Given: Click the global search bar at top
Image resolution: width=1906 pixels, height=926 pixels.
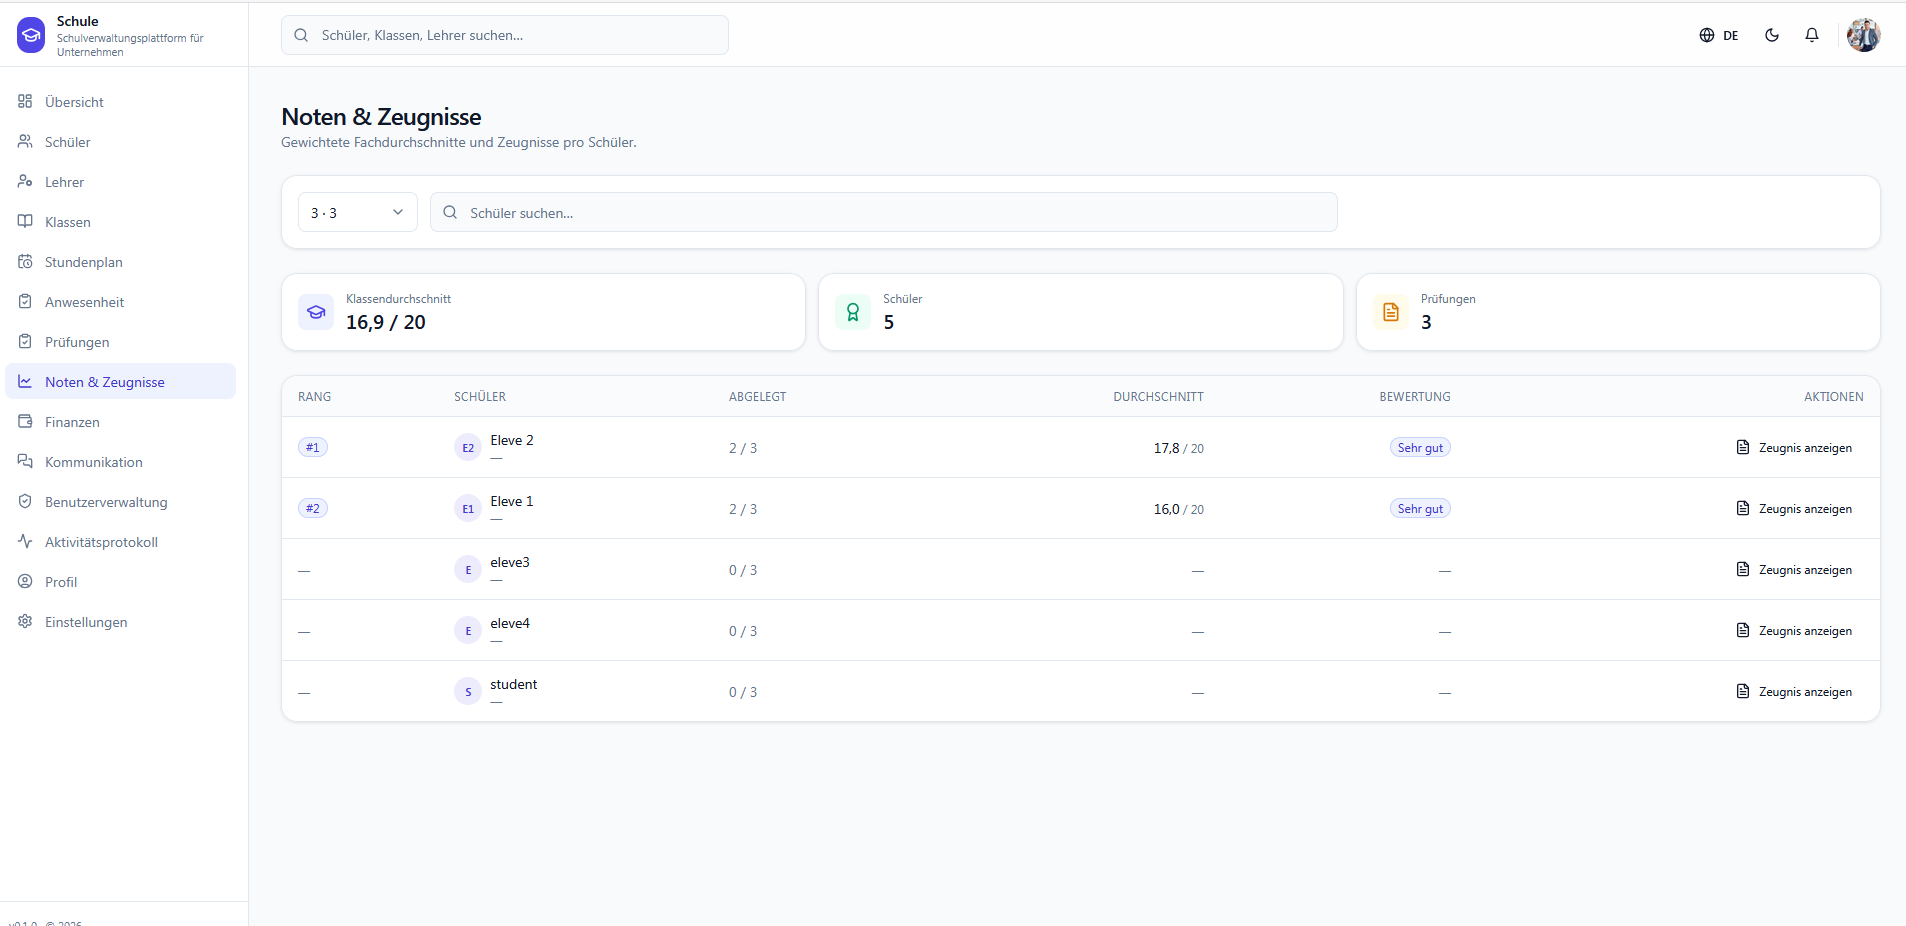Looking at the screenshot, I should point(505,35).
